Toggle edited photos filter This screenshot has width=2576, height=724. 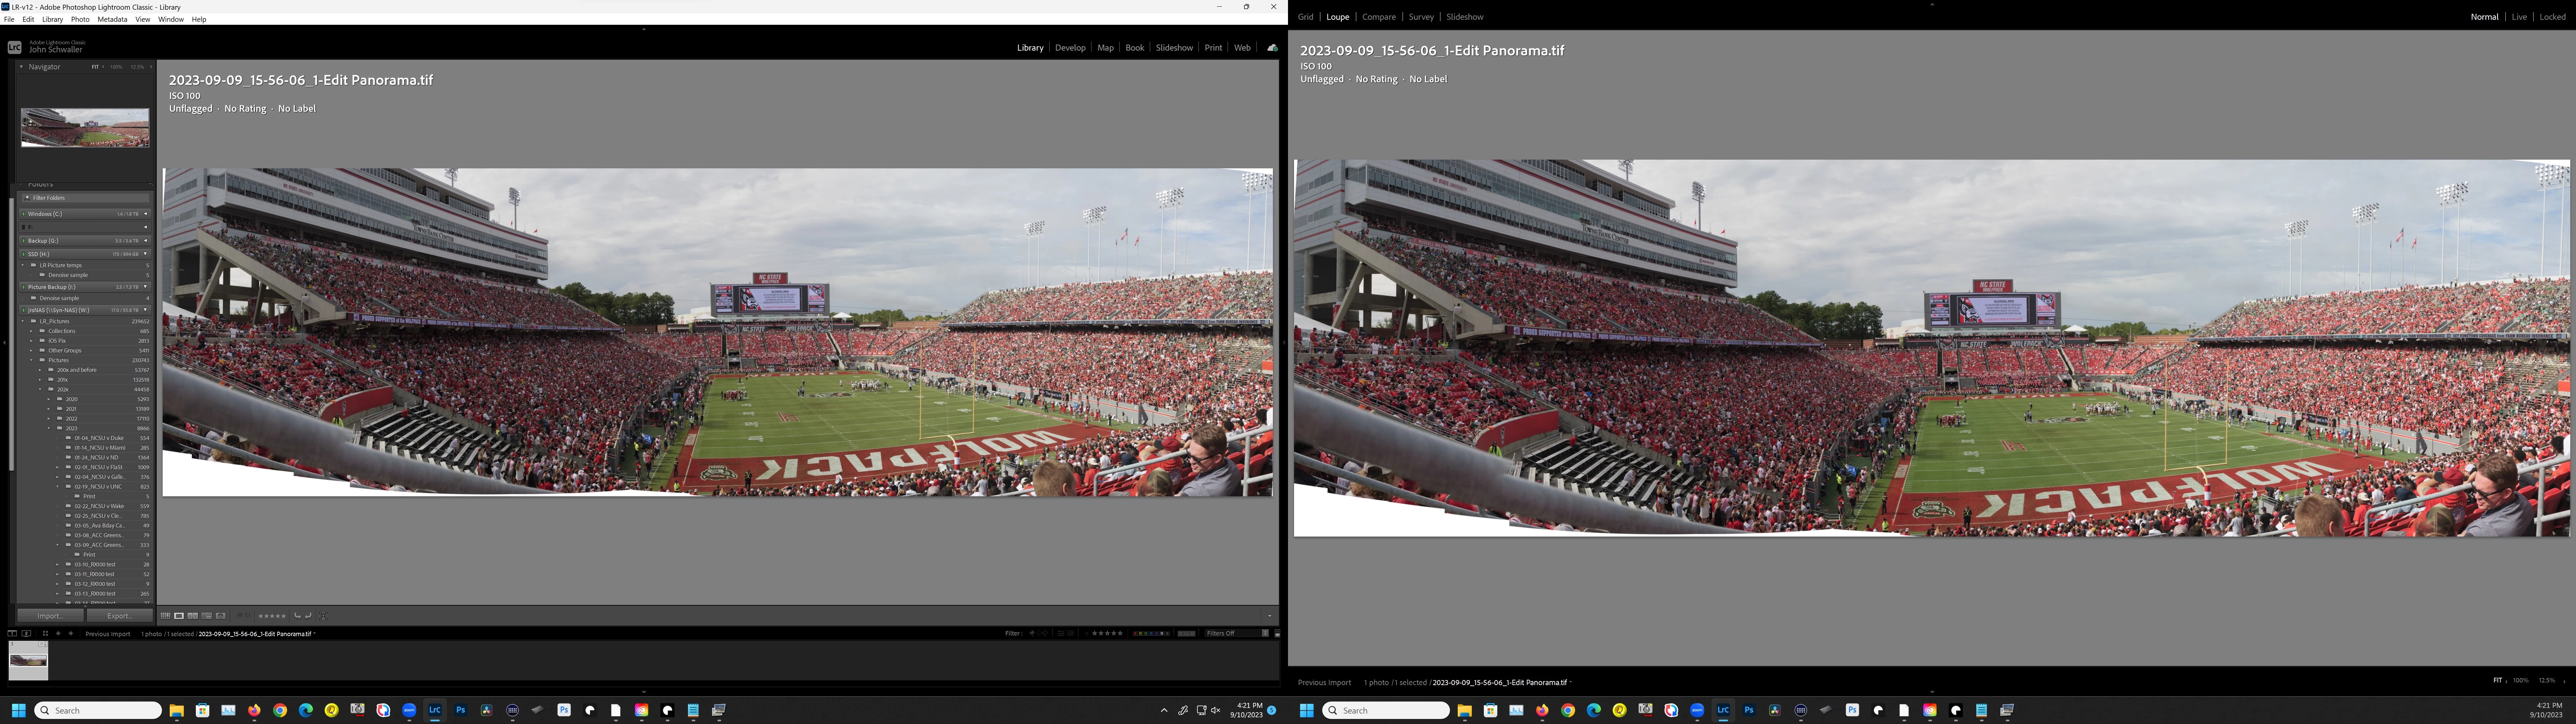[x=1061, y=633]
